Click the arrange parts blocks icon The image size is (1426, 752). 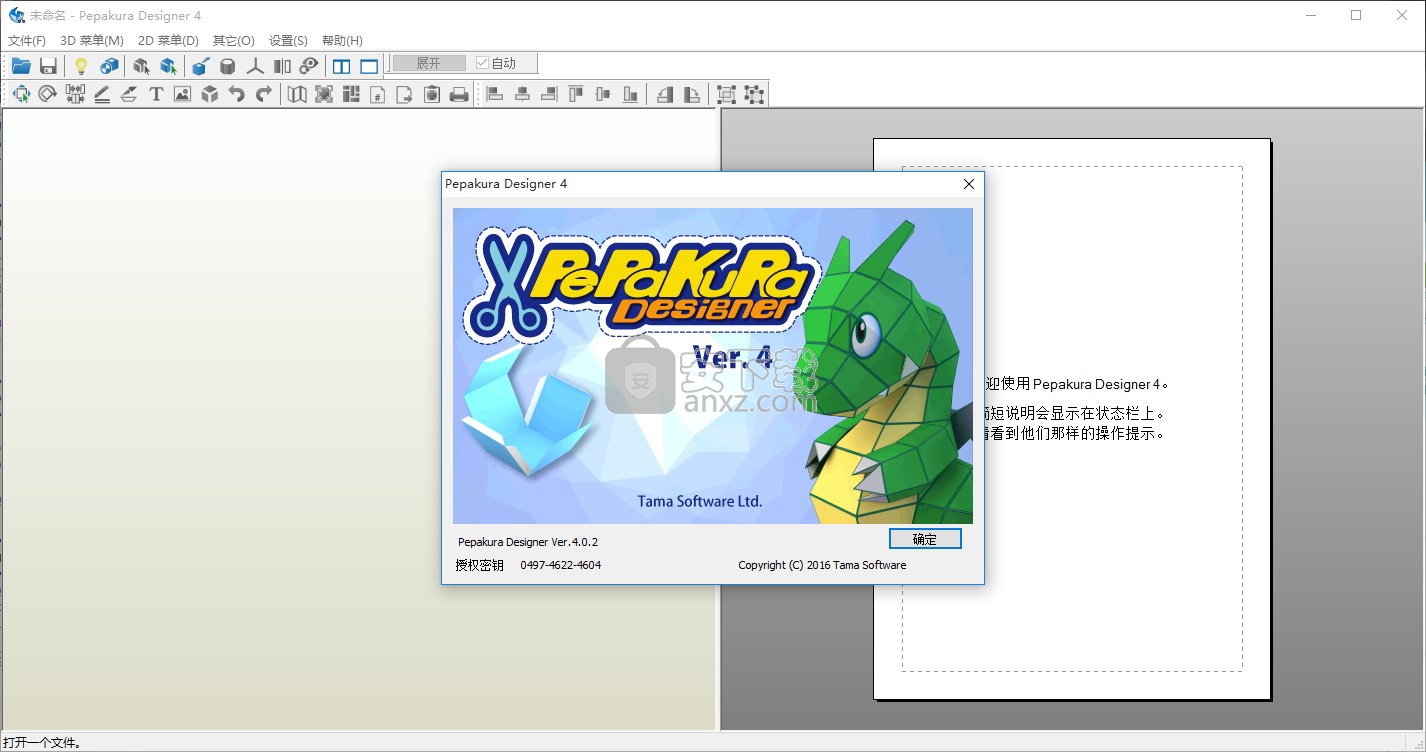coord(351,94)
